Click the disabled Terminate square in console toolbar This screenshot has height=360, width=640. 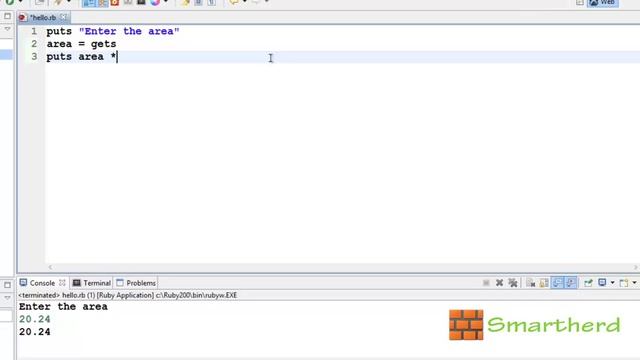pos(486,283)
